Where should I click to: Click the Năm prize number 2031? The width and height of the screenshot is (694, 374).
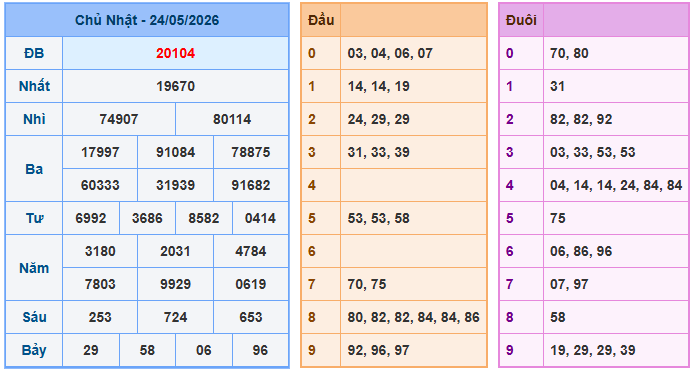pos(176,251)
